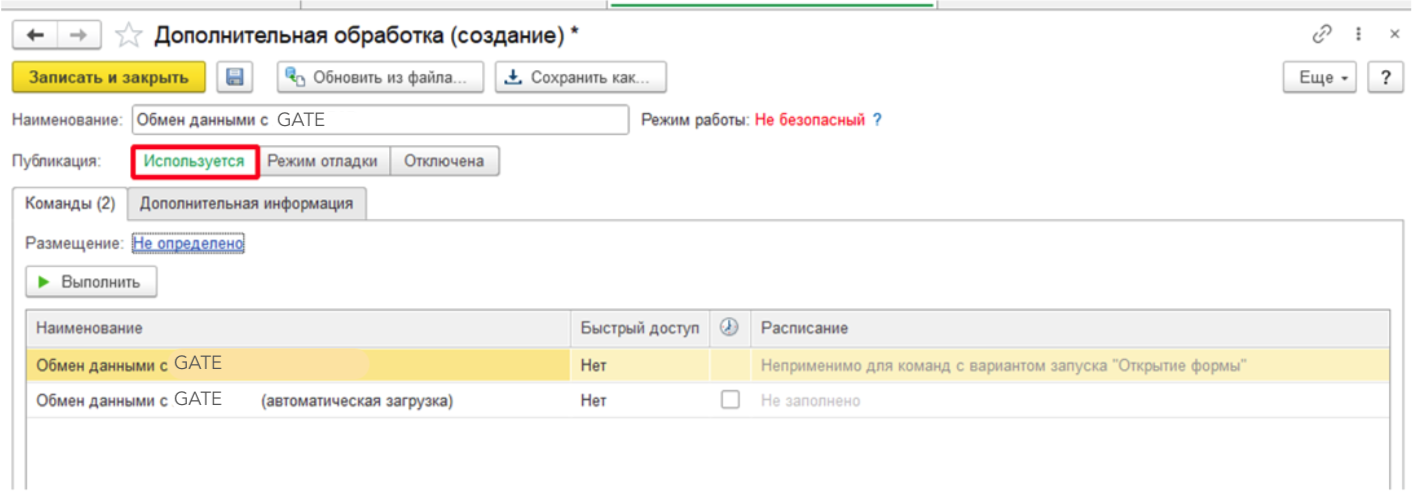
Task: Switch publication to Режим отладки
Action: [322, 161]
